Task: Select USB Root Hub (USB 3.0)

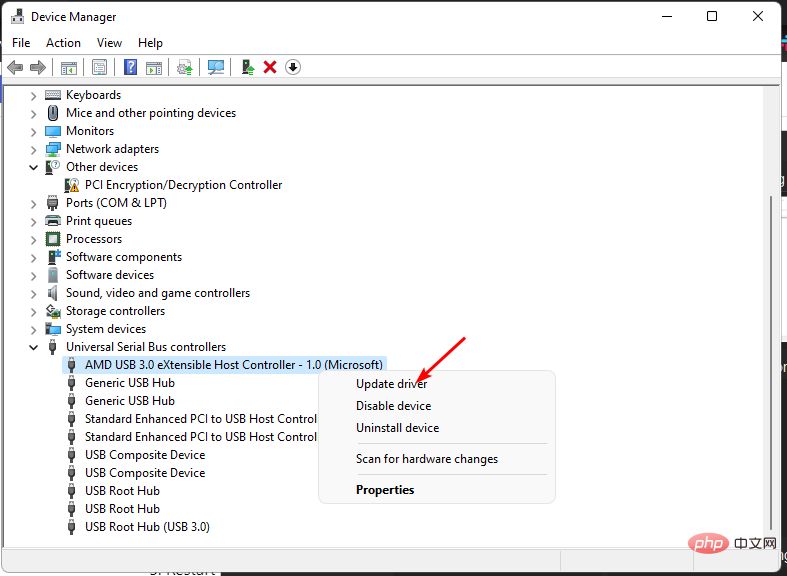Action: (x=147, y=527)
